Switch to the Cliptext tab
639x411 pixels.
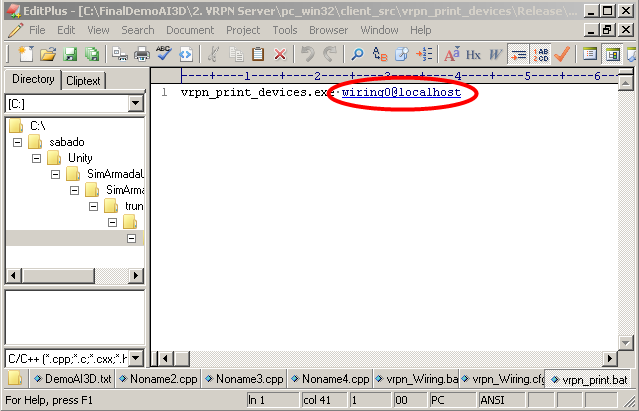[x=85, y=80]
